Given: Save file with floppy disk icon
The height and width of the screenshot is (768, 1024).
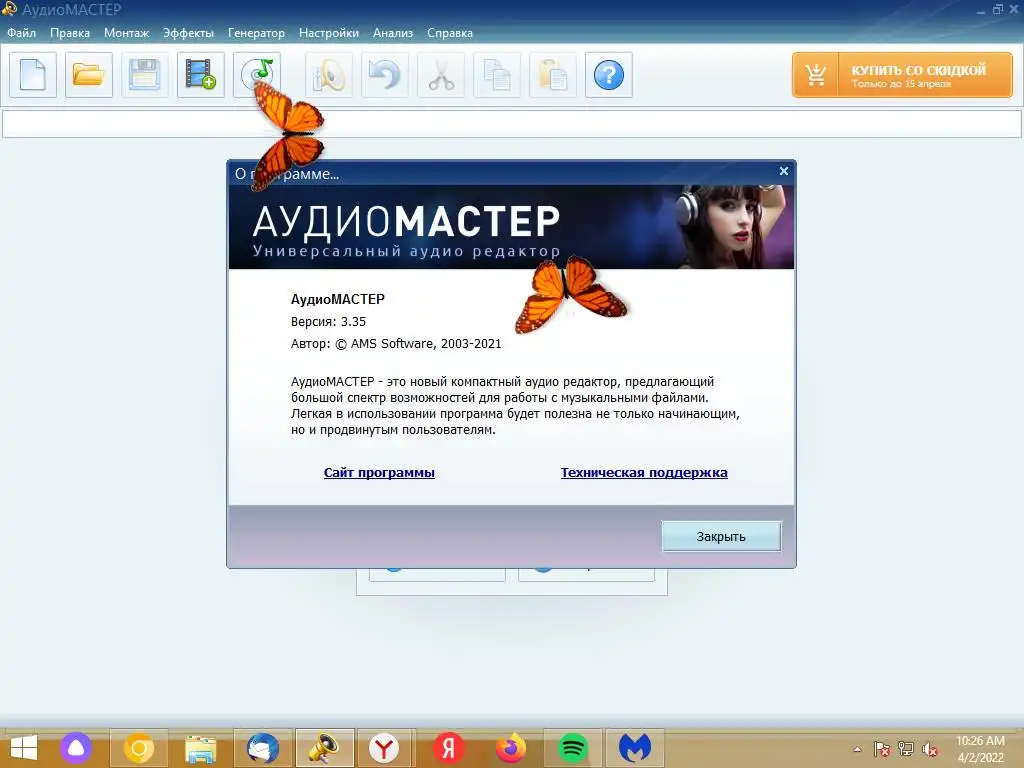Looking at the screenshot, I should (144, 75).
